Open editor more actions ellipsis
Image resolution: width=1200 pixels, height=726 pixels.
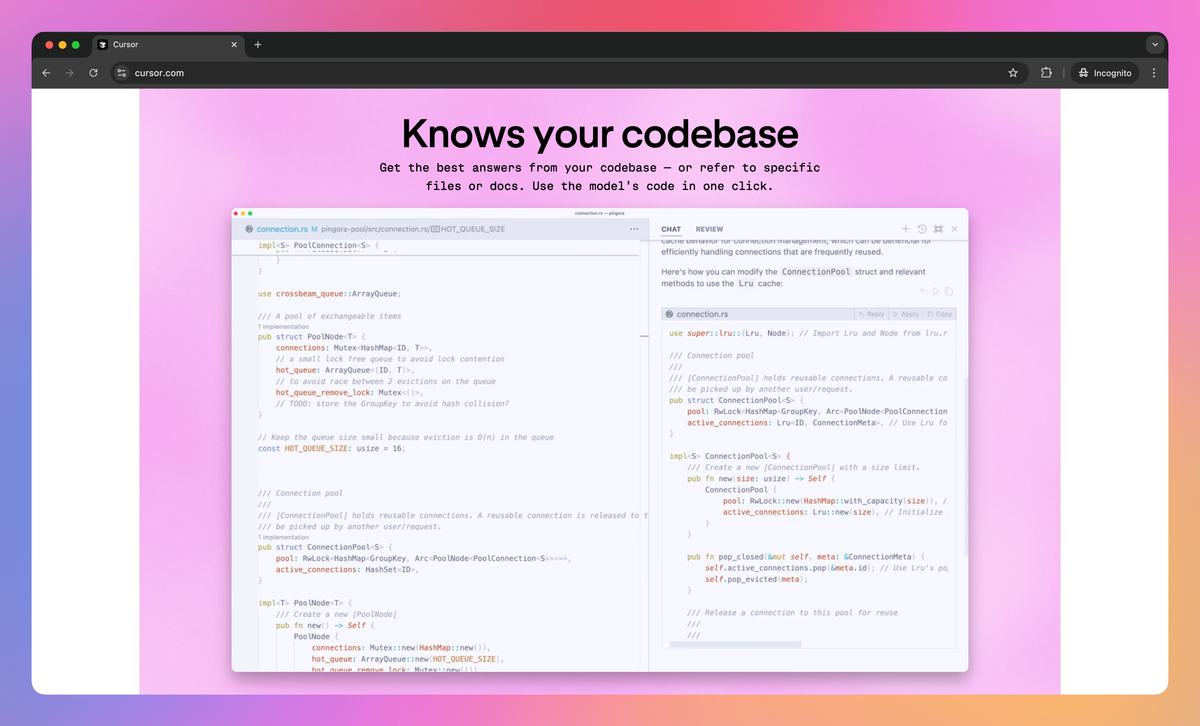[x=634, y=229]
